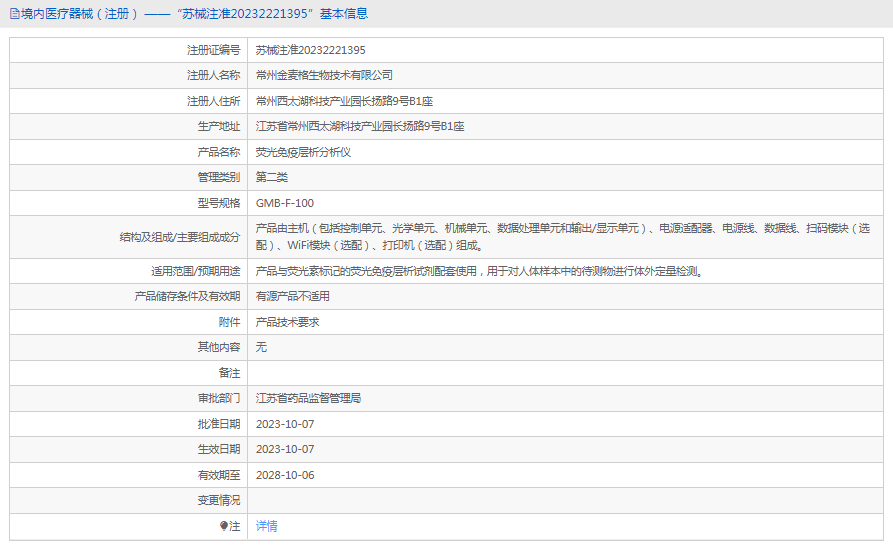Click the 注册证编号 row label
Screen dimensions: 893x549
tap(214, 50)
